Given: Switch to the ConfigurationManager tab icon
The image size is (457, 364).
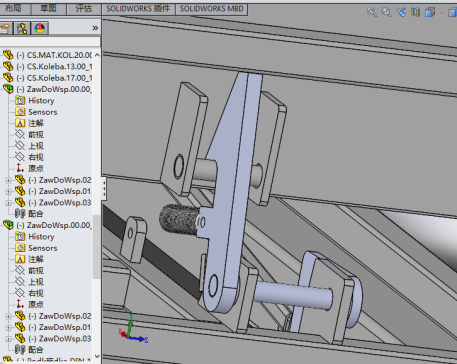Looking at the screenshot, I should point(22,28).
